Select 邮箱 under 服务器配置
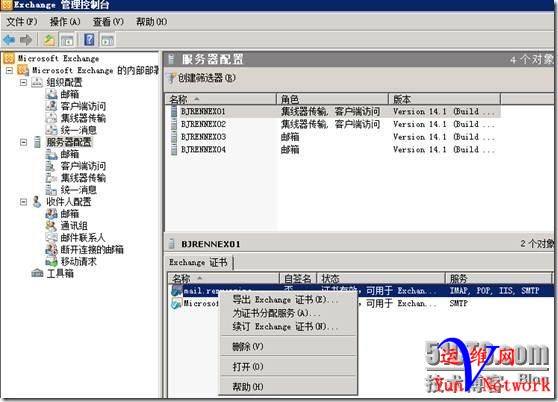 coord(69,154)
